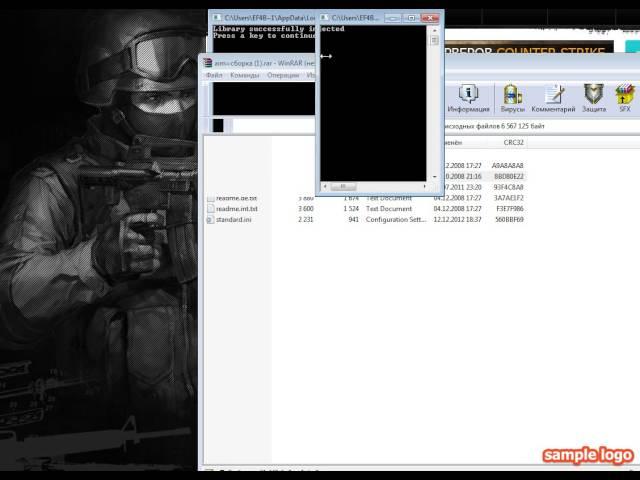Click CRC32 value F3E7F986
The width and height of the screenshot is (640, 480).
click(510, 209)
